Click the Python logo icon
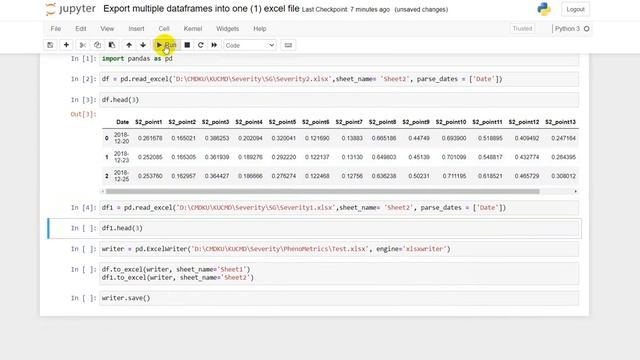This screenshot has height=360, width=640. (x=544, y=9)
